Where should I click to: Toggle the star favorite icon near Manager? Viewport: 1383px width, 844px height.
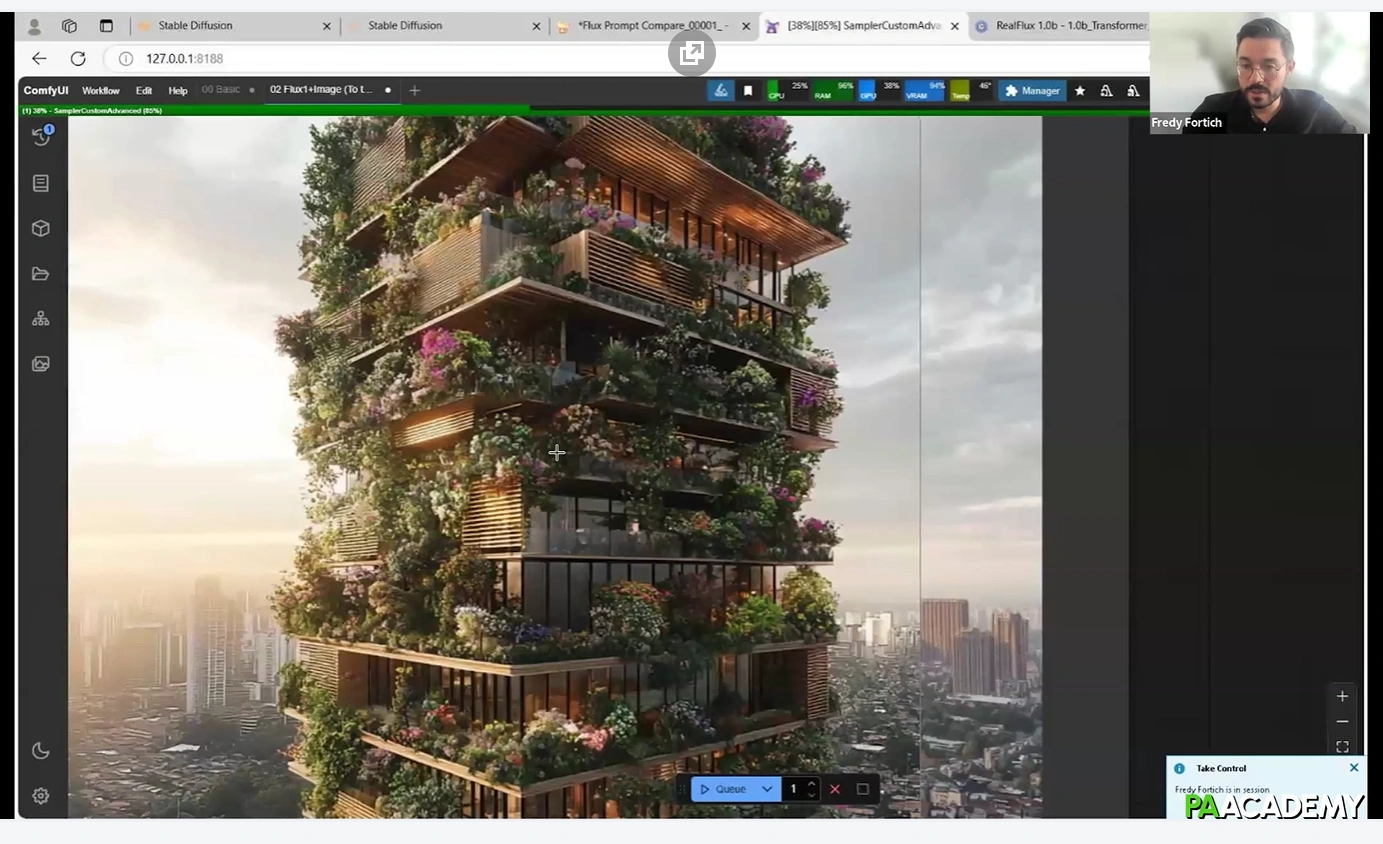(1080, 90)
